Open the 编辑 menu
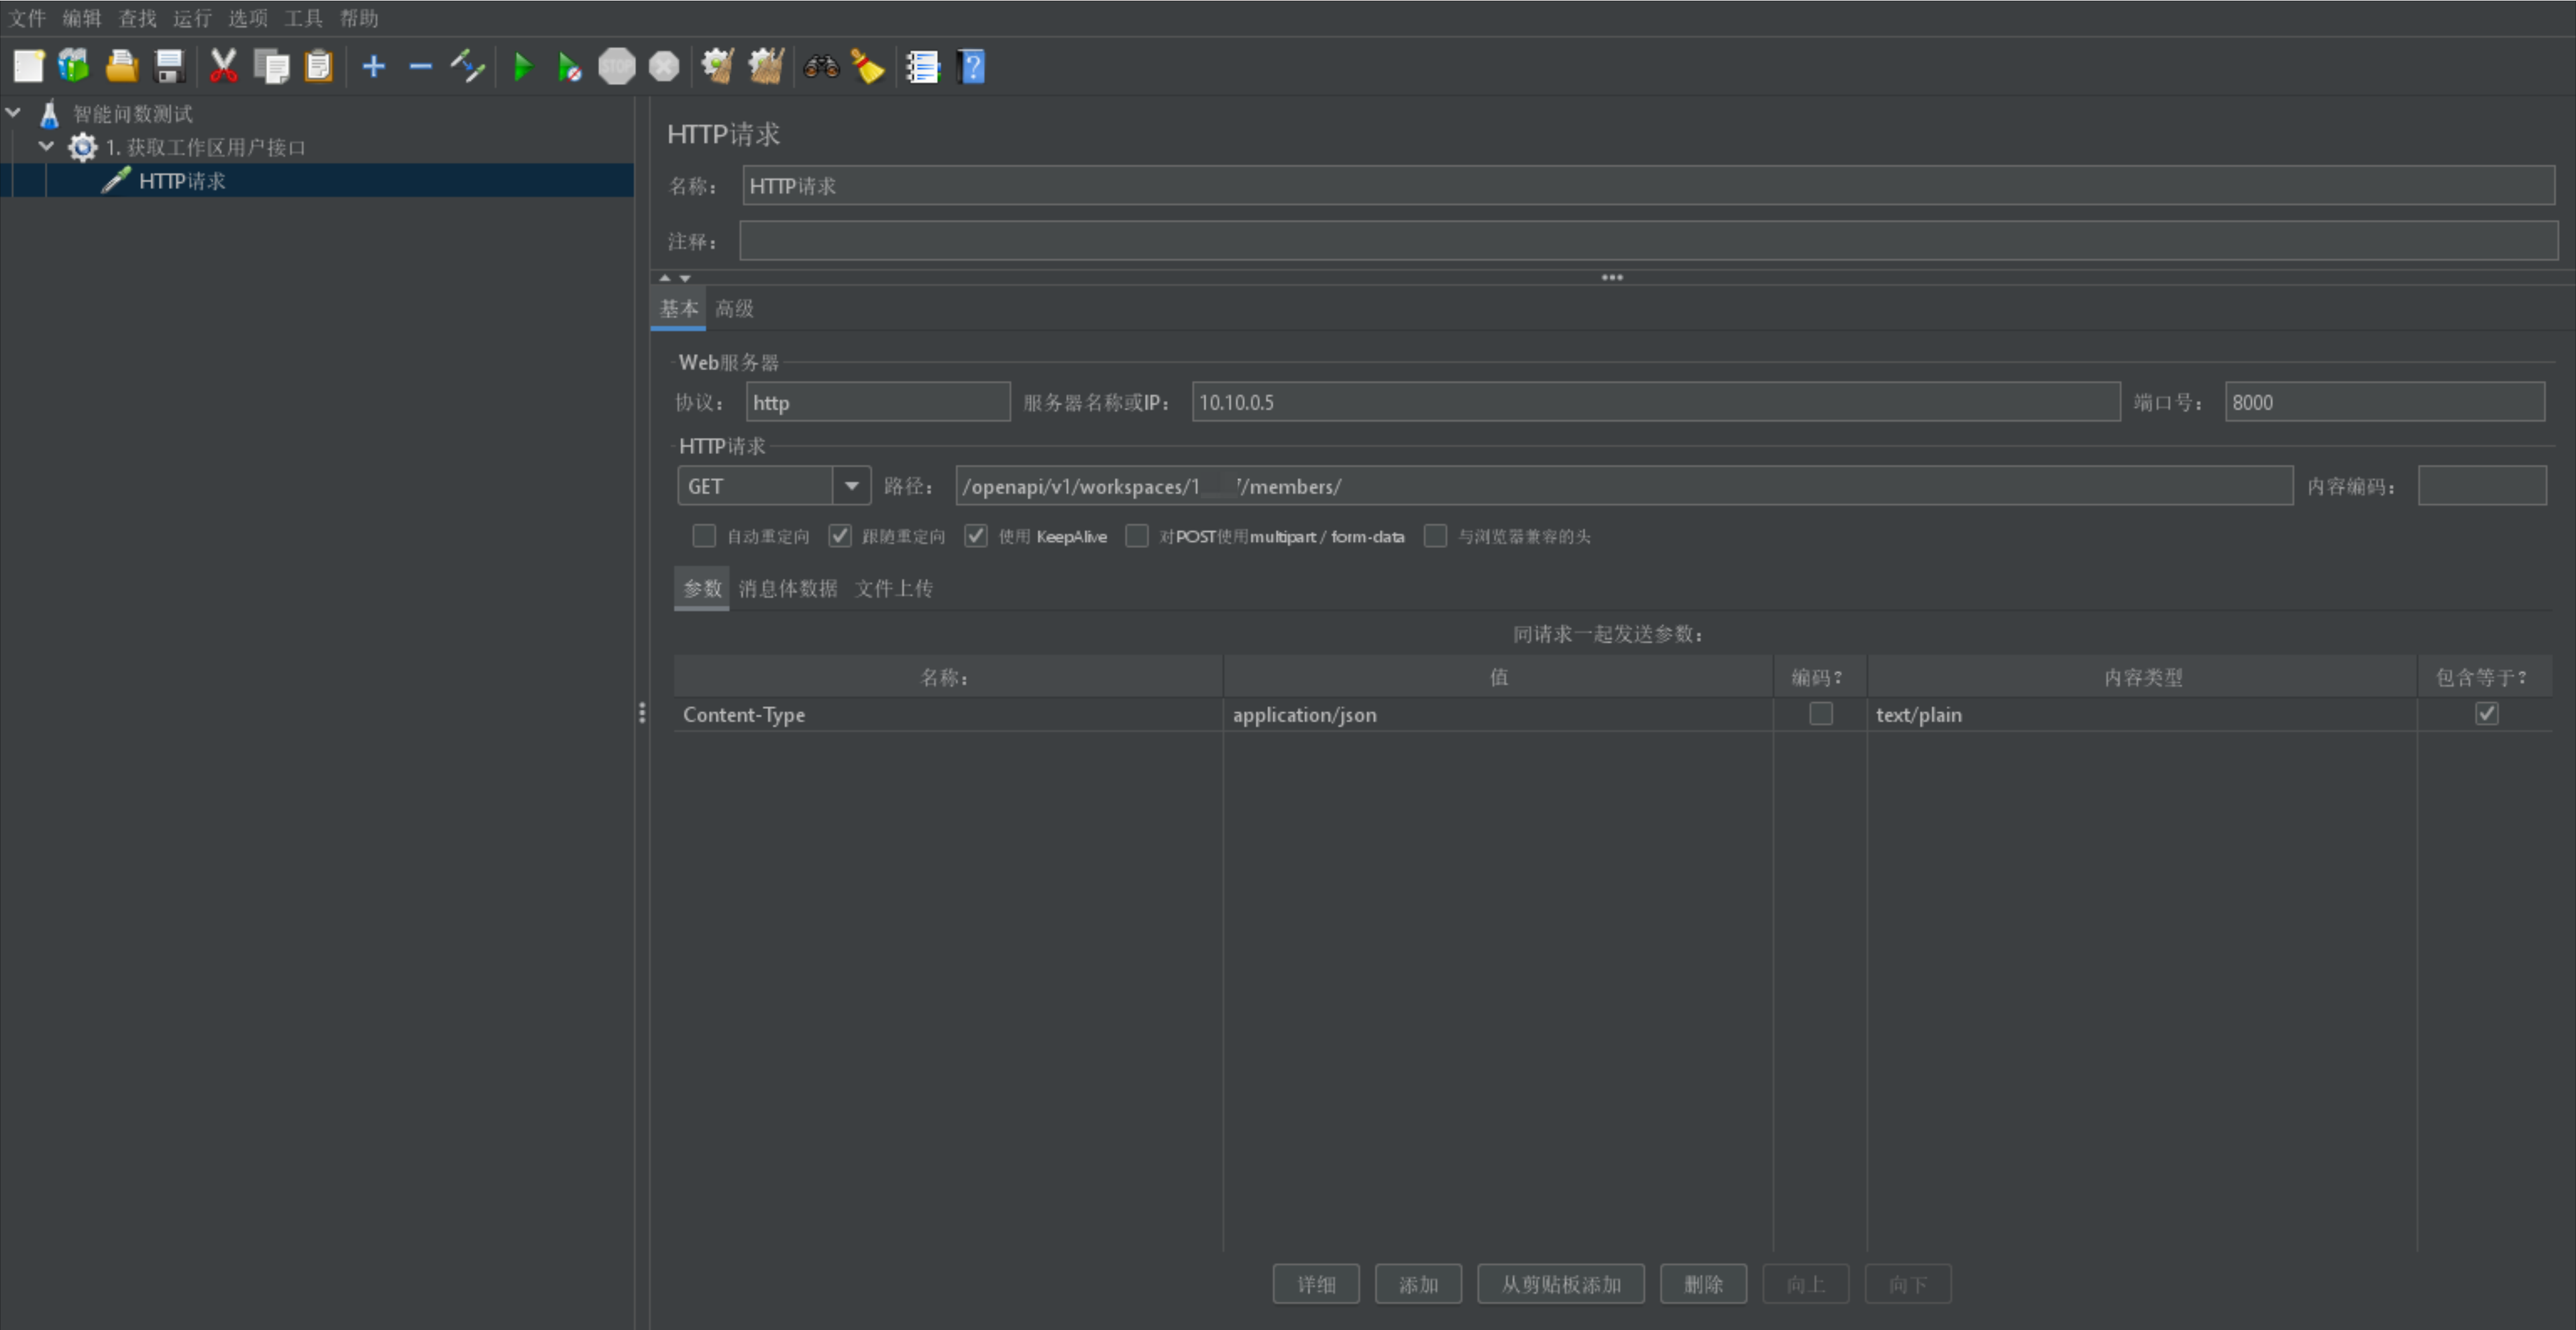The height and width of the screenshot is (1330, 2576). (x=82, y=18)
